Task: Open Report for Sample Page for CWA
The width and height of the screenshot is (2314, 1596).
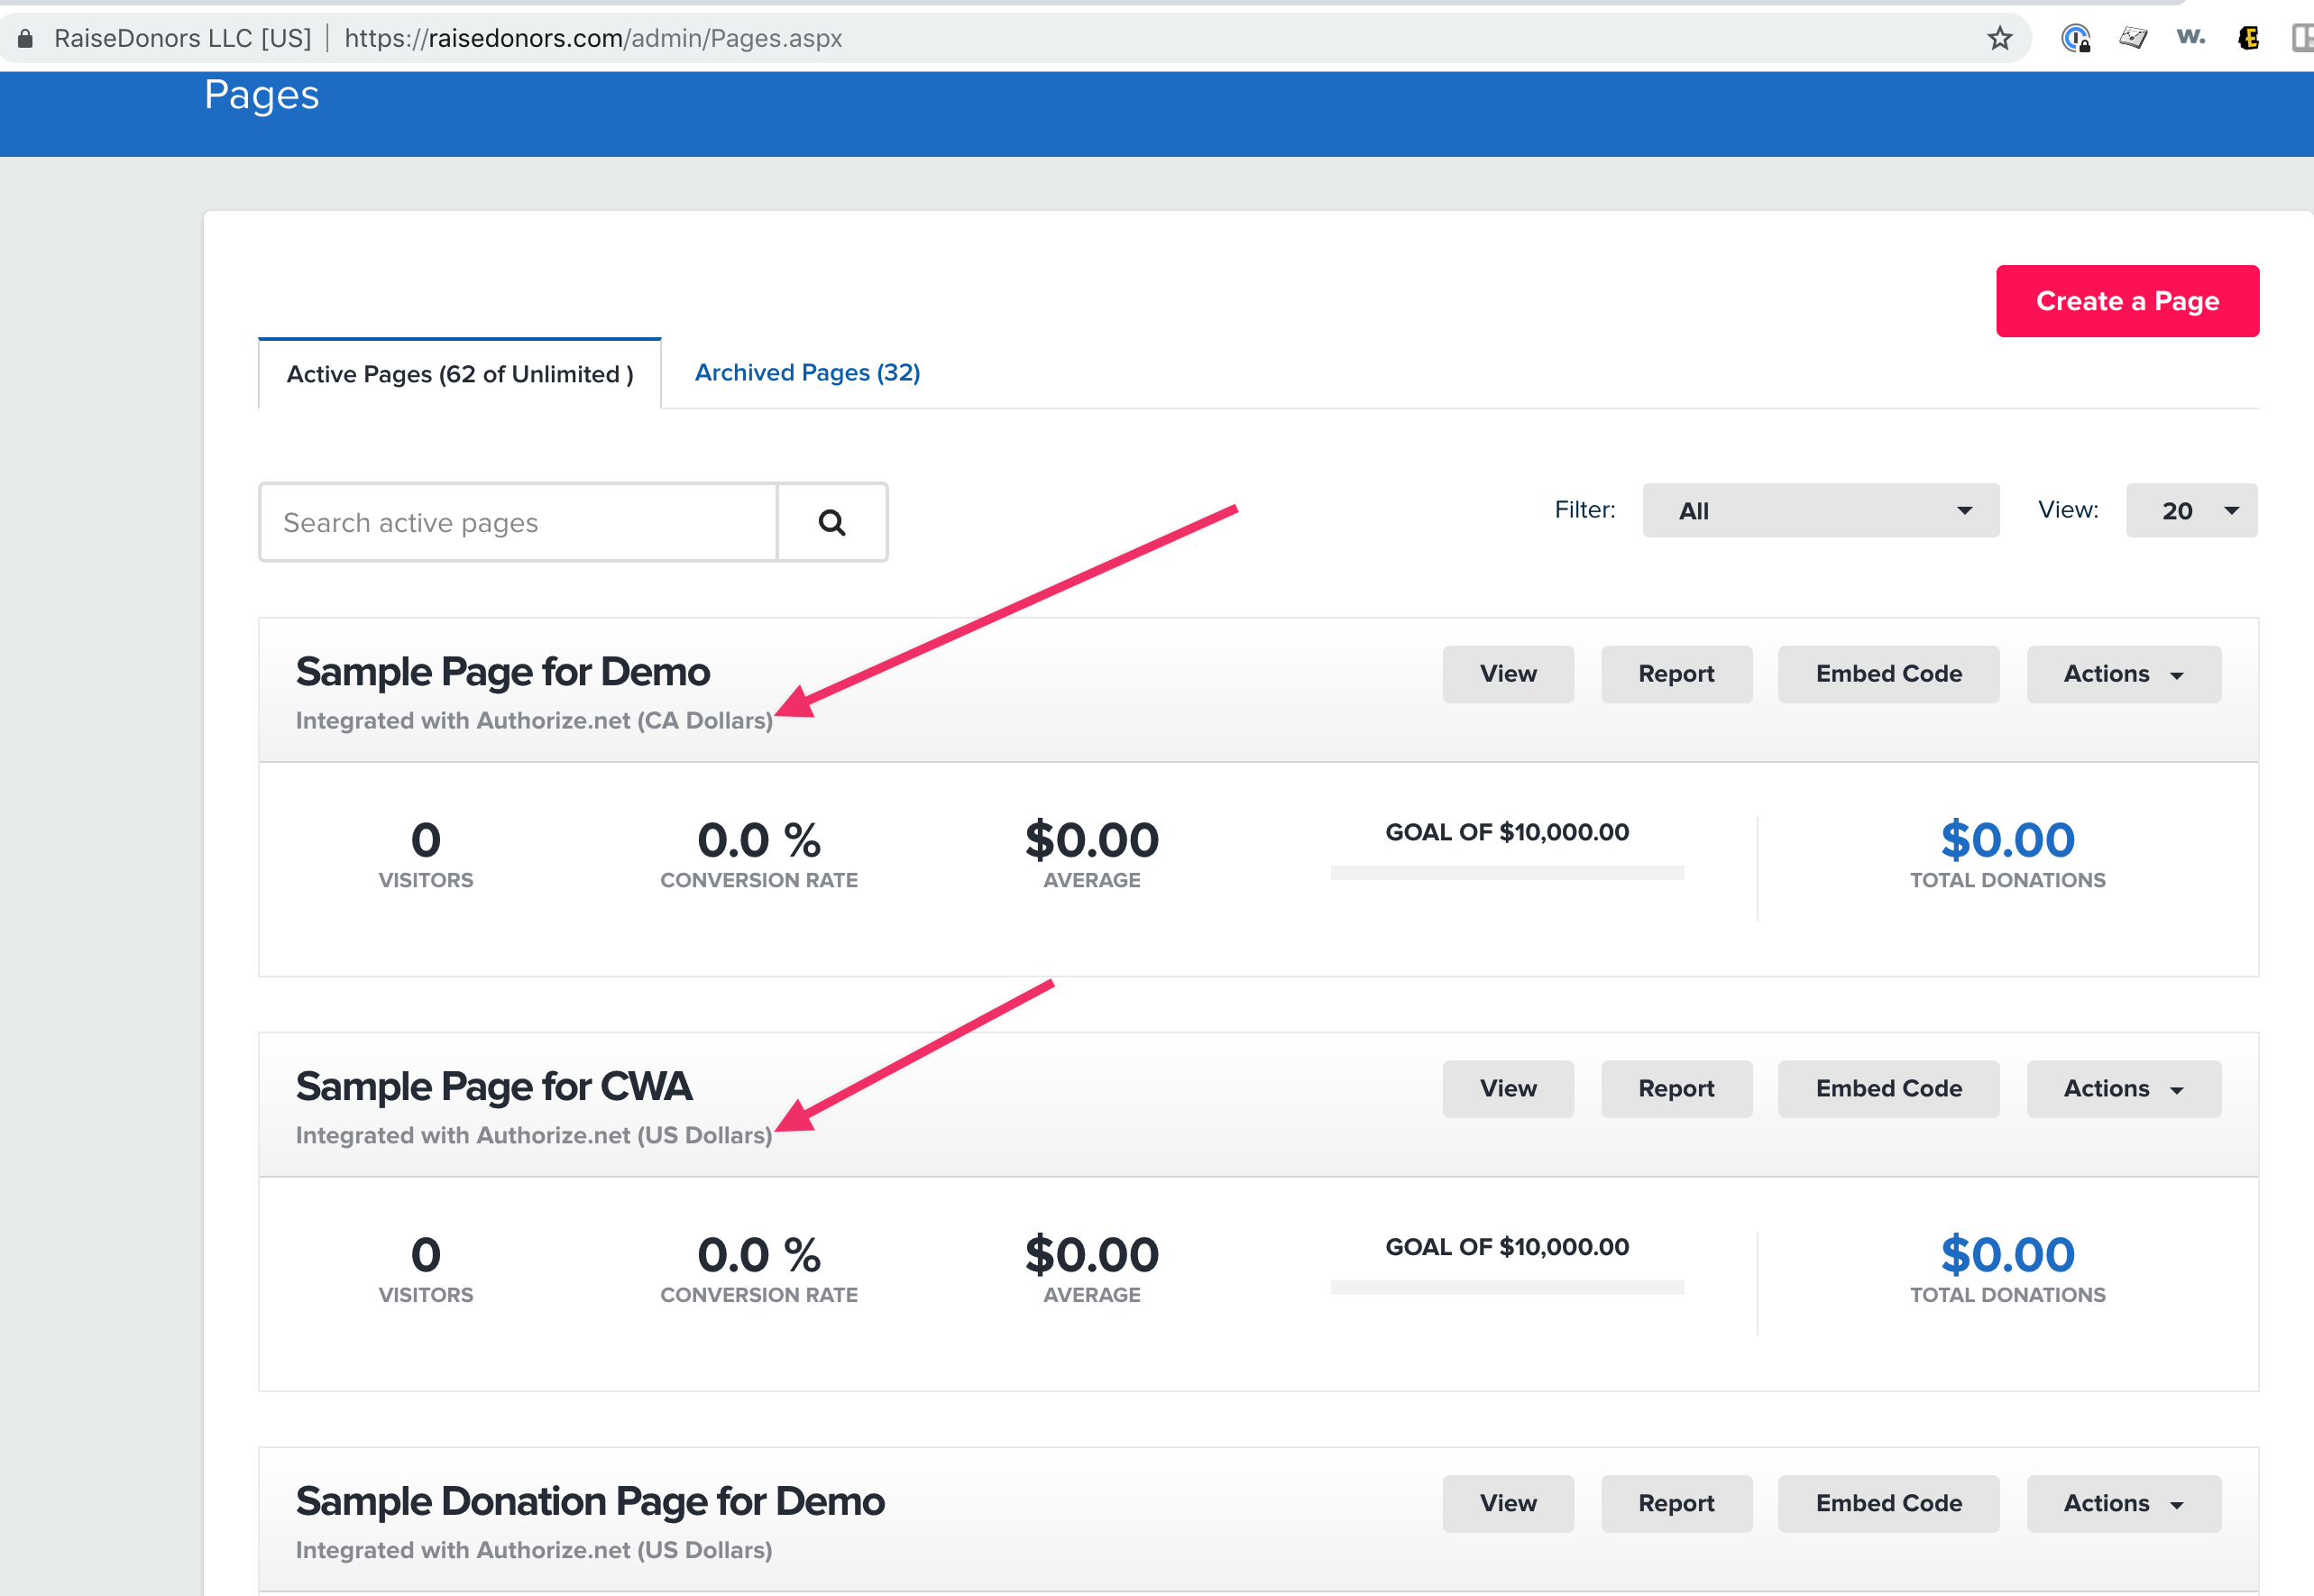Action: [1676, 1089]
